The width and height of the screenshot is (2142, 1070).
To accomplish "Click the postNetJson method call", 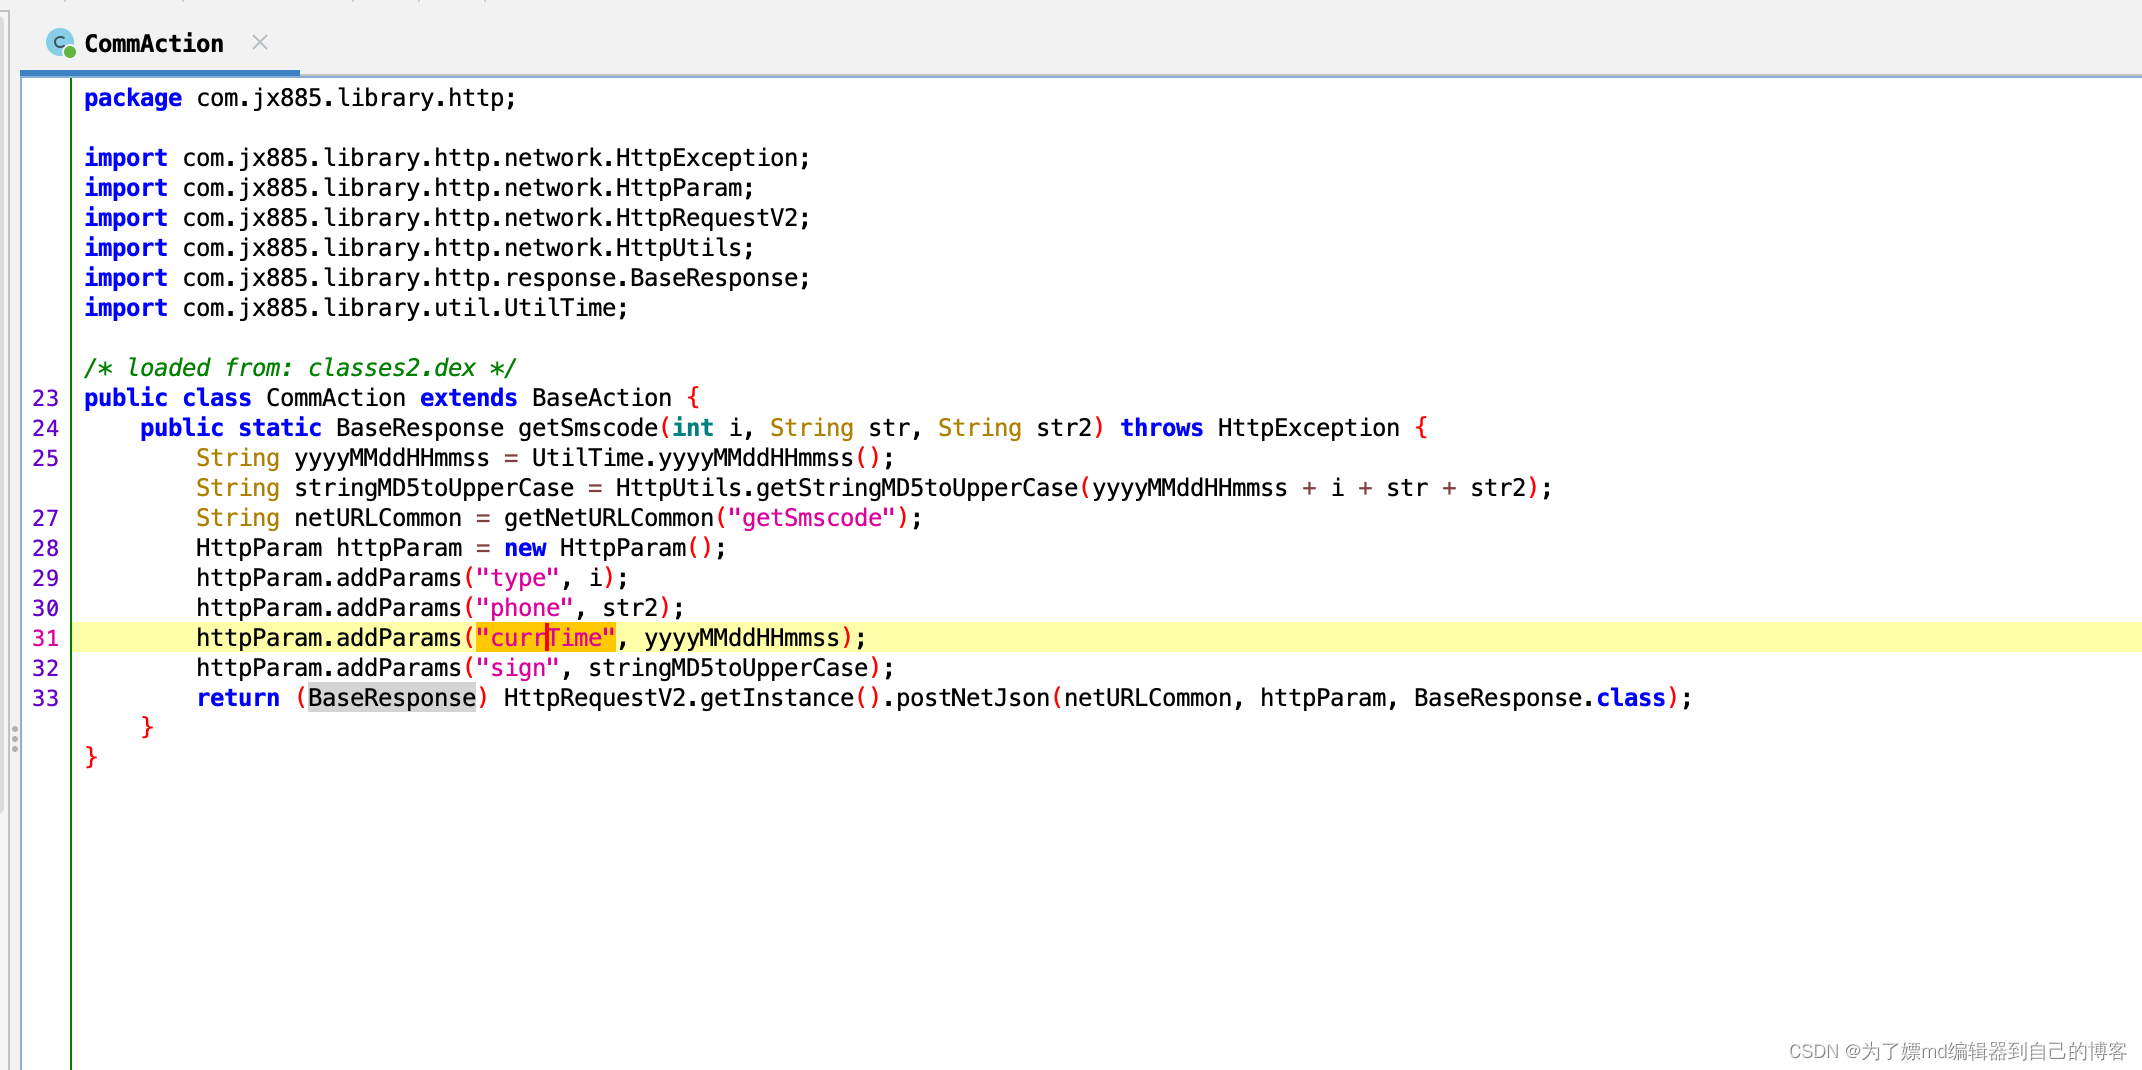I will pyautogui.click(x=973, y=698).
